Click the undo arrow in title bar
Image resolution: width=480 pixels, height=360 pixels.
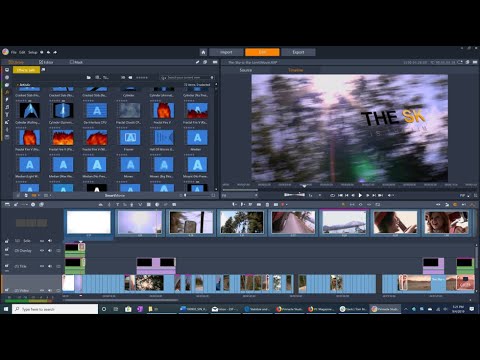(x=49, y=52)
